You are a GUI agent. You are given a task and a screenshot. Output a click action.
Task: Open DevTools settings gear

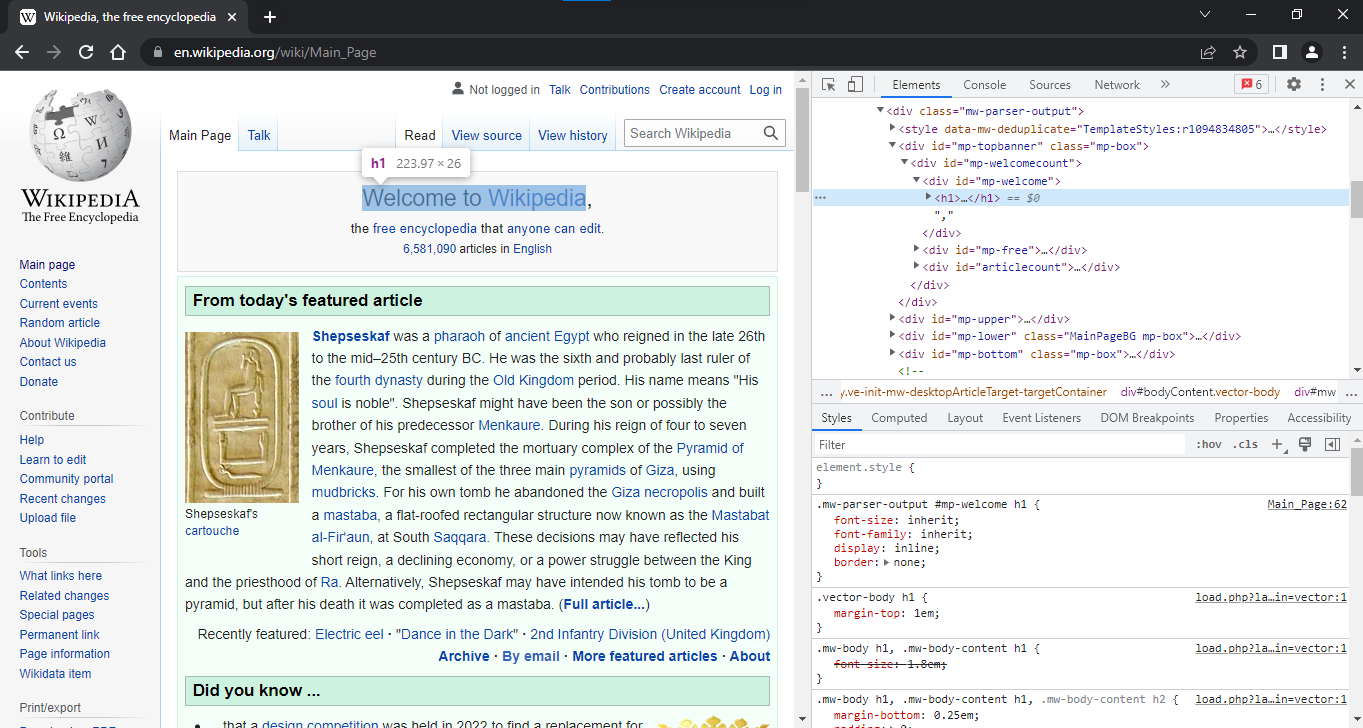1293,84
